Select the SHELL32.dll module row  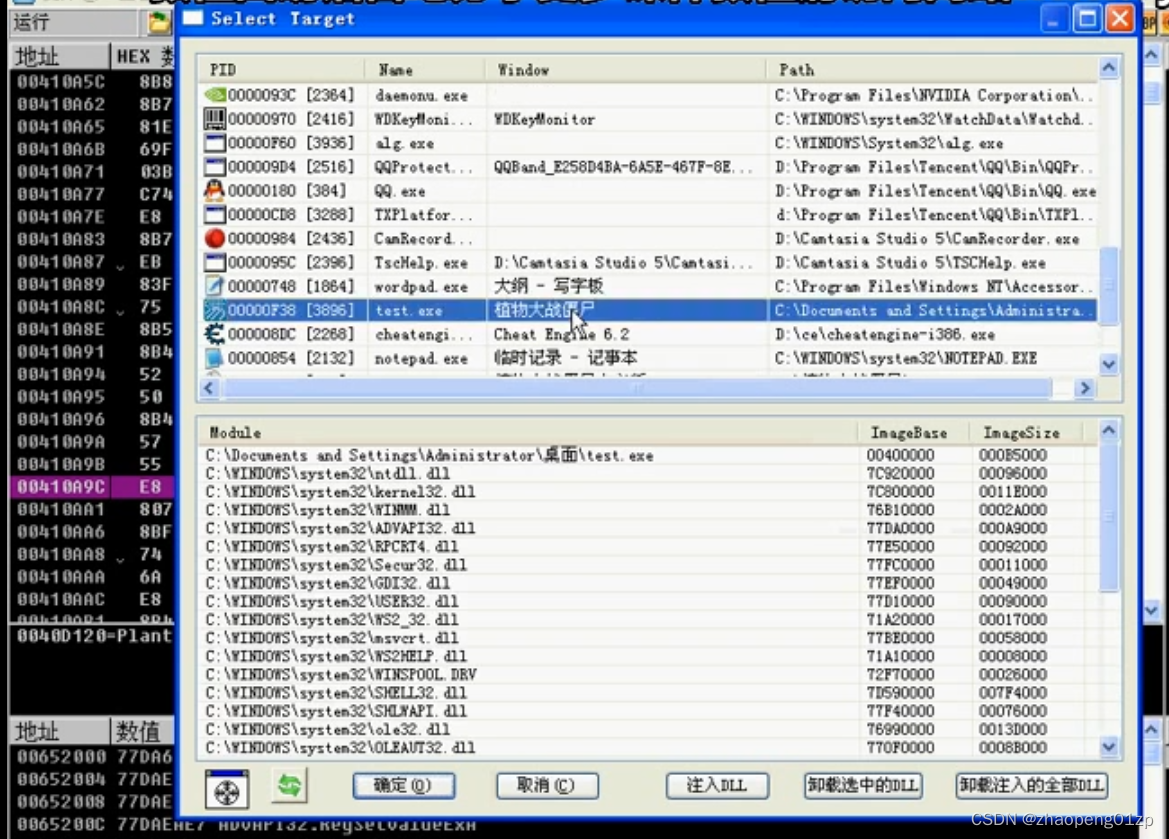coord(647,693)
